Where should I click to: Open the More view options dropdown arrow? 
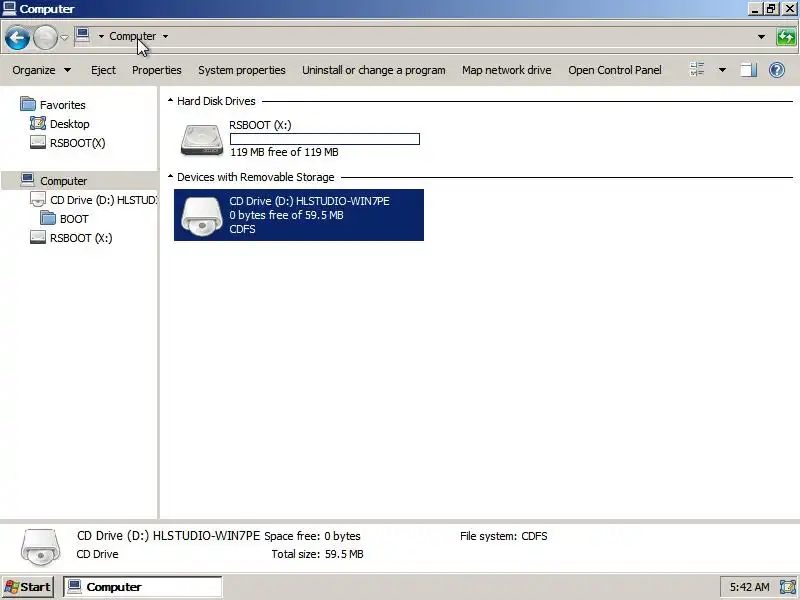(722, 70)
